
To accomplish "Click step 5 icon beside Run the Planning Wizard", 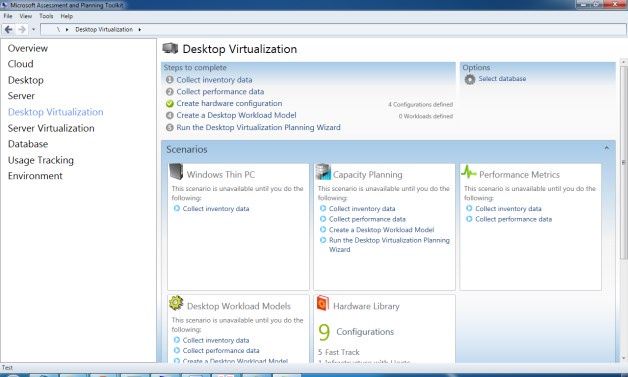I will pyautogui.click(x=170, y=127).
